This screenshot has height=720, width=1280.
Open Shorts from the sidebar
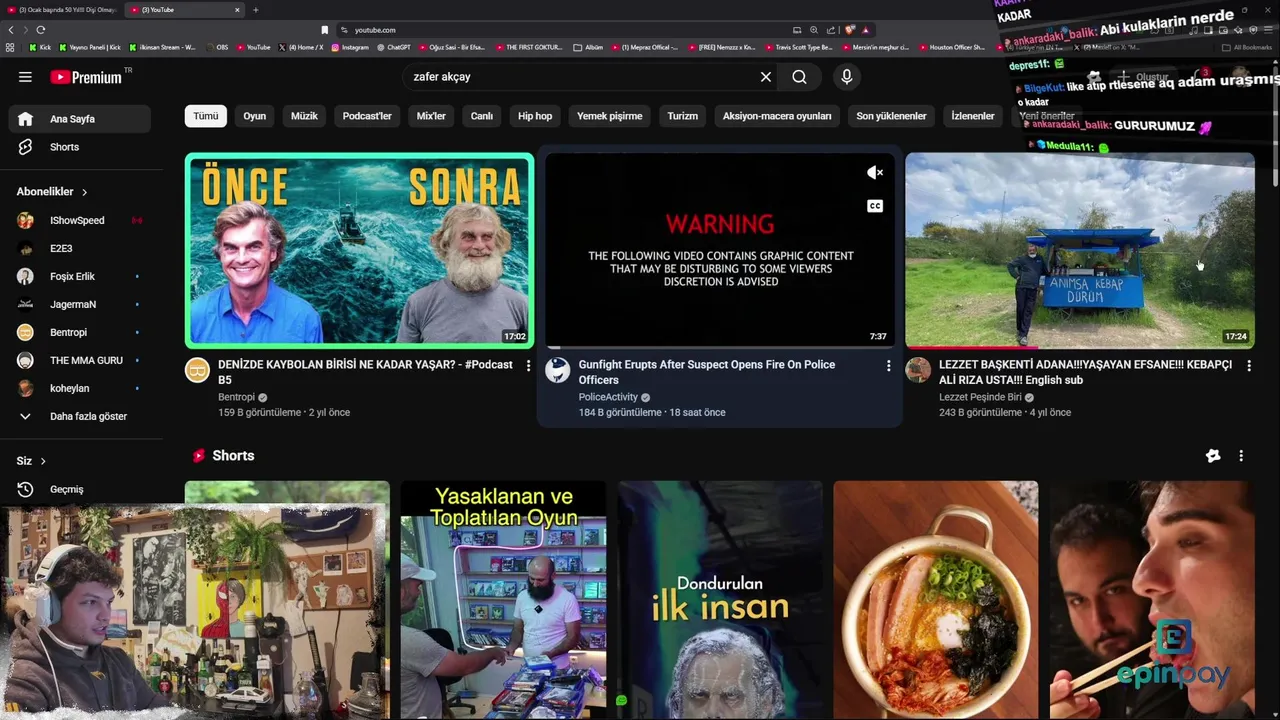pyautogui.click(x=80, y=147)
